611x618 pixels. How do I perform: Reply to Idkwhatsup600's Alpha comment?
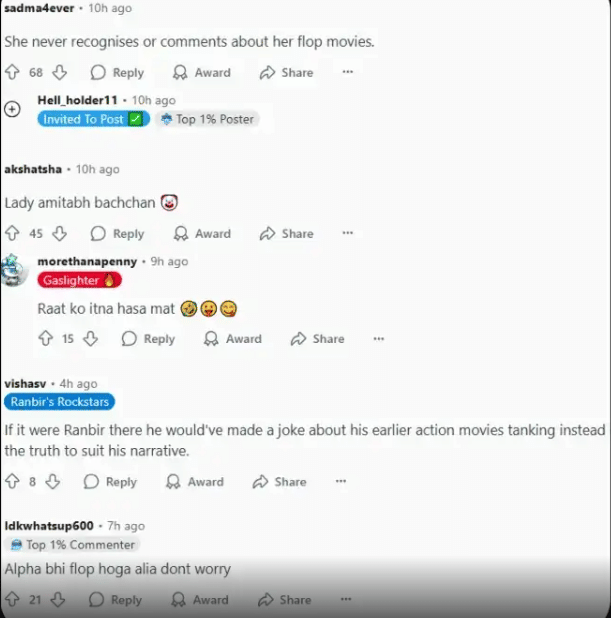(115, 599)
